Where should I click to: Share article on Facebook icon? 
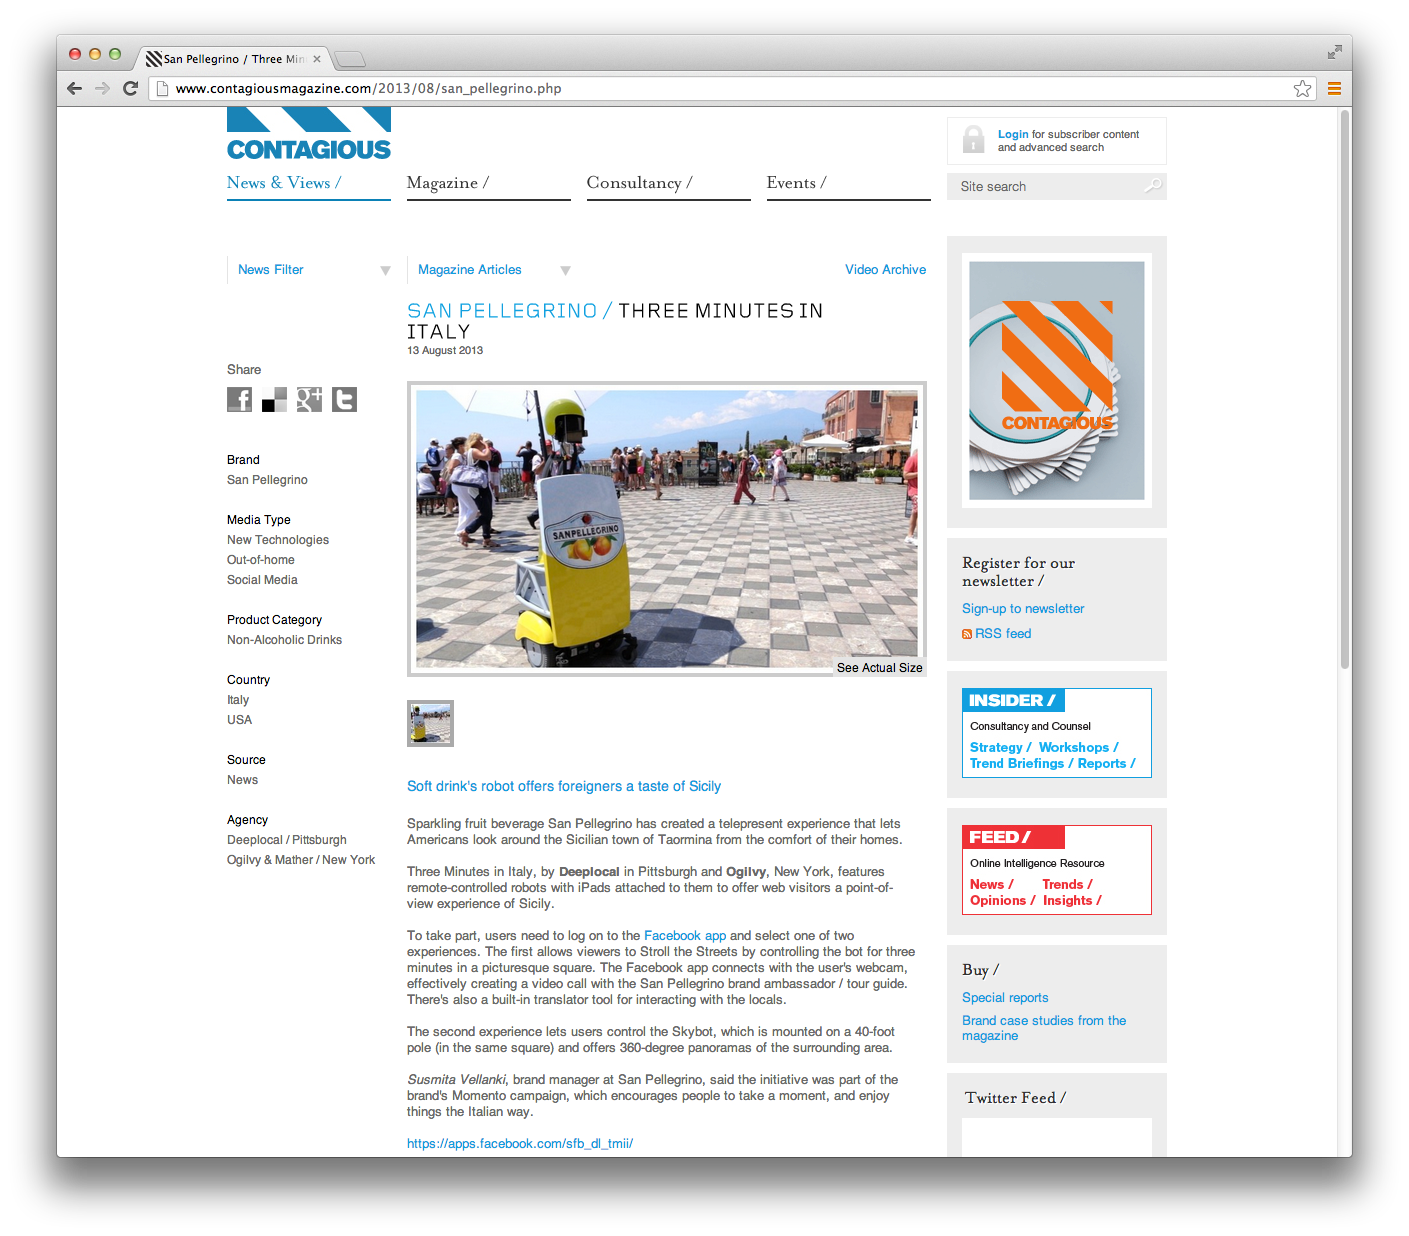pyautogui.click(x=239, y=400)
